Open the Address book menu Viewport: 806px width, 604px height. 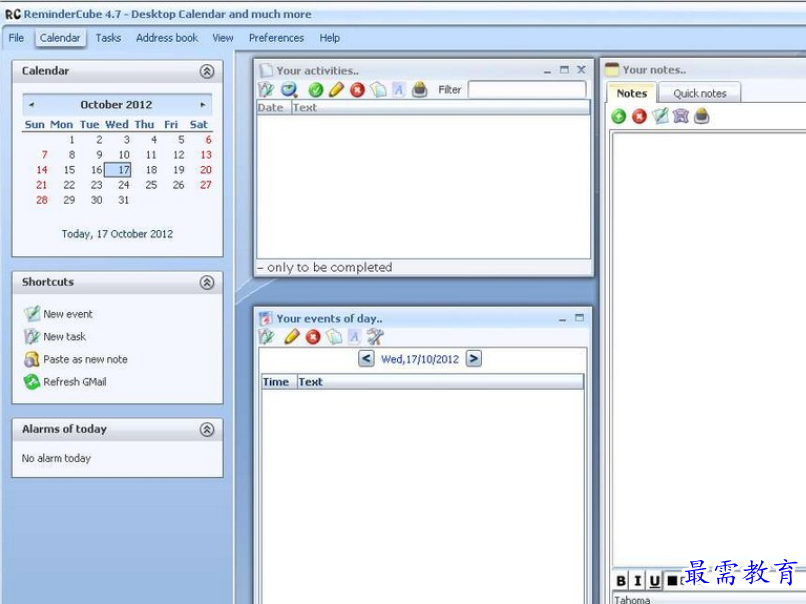pos(167,38)
